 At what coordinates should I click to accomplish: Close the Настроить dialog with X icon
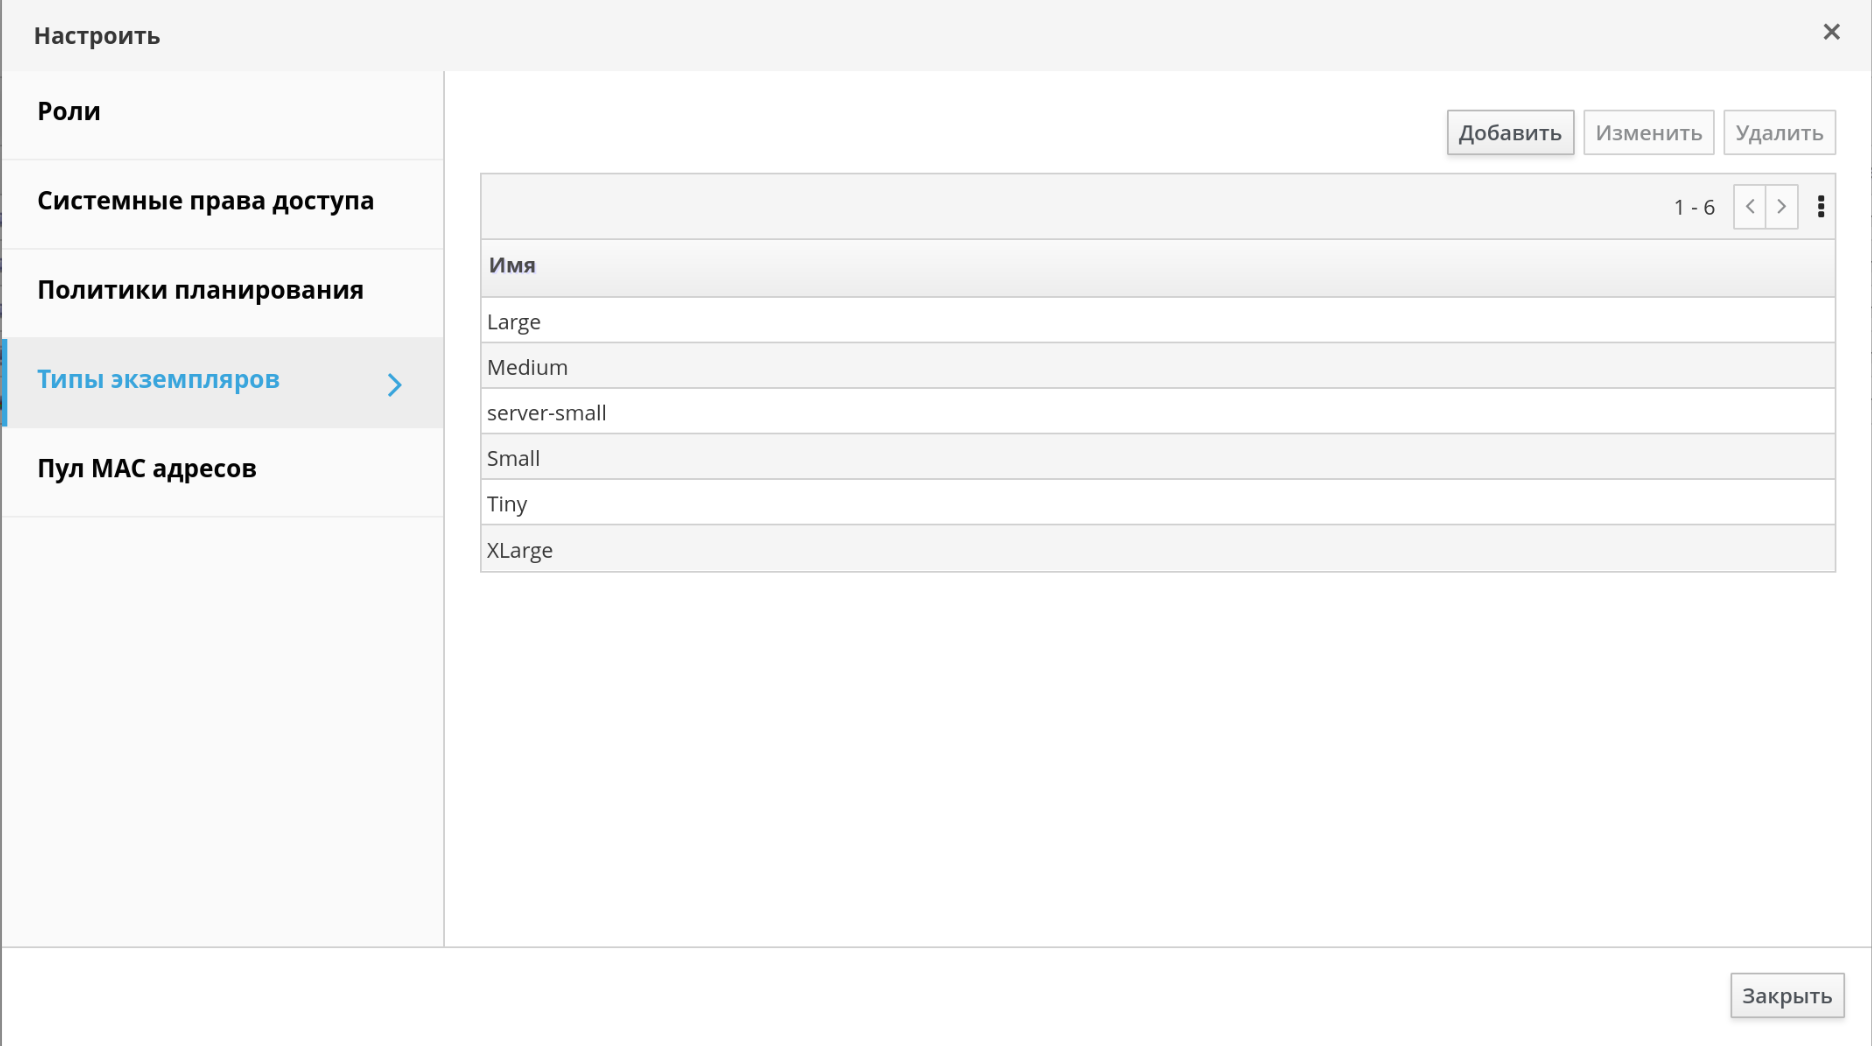point(1831,32)
